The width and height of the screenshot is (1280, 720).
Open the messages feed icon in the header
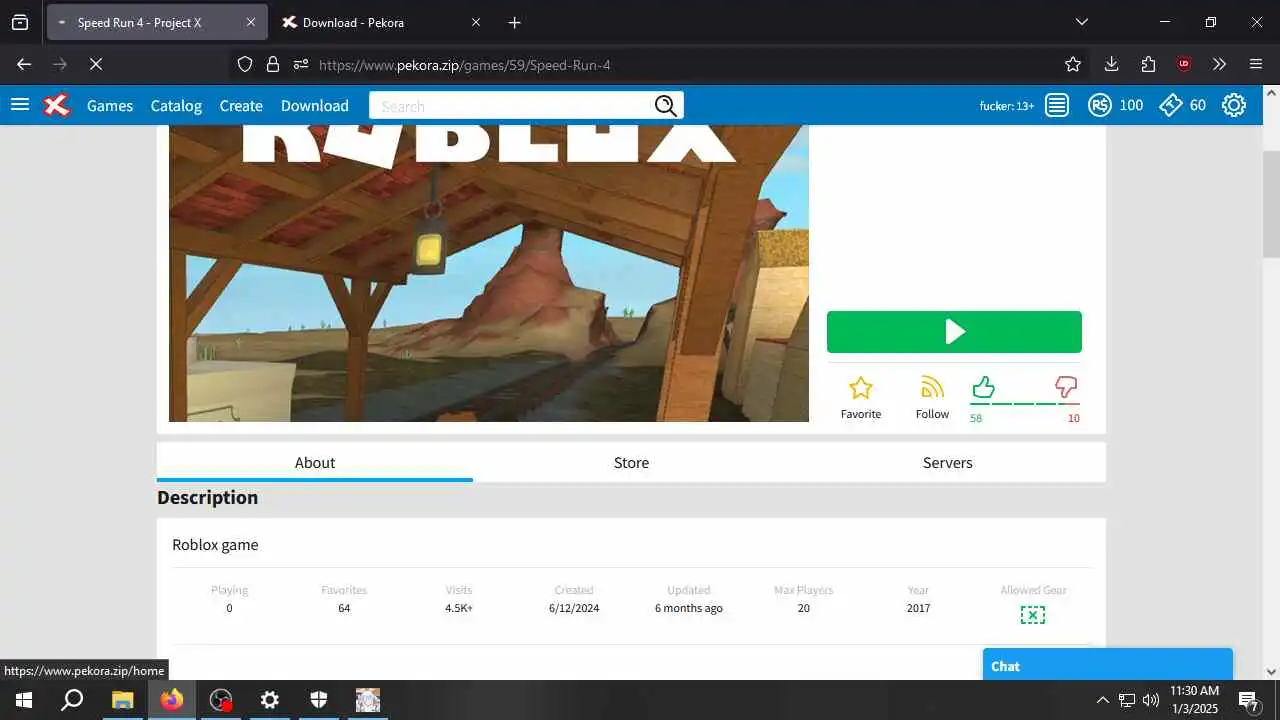click(1057, 105)
